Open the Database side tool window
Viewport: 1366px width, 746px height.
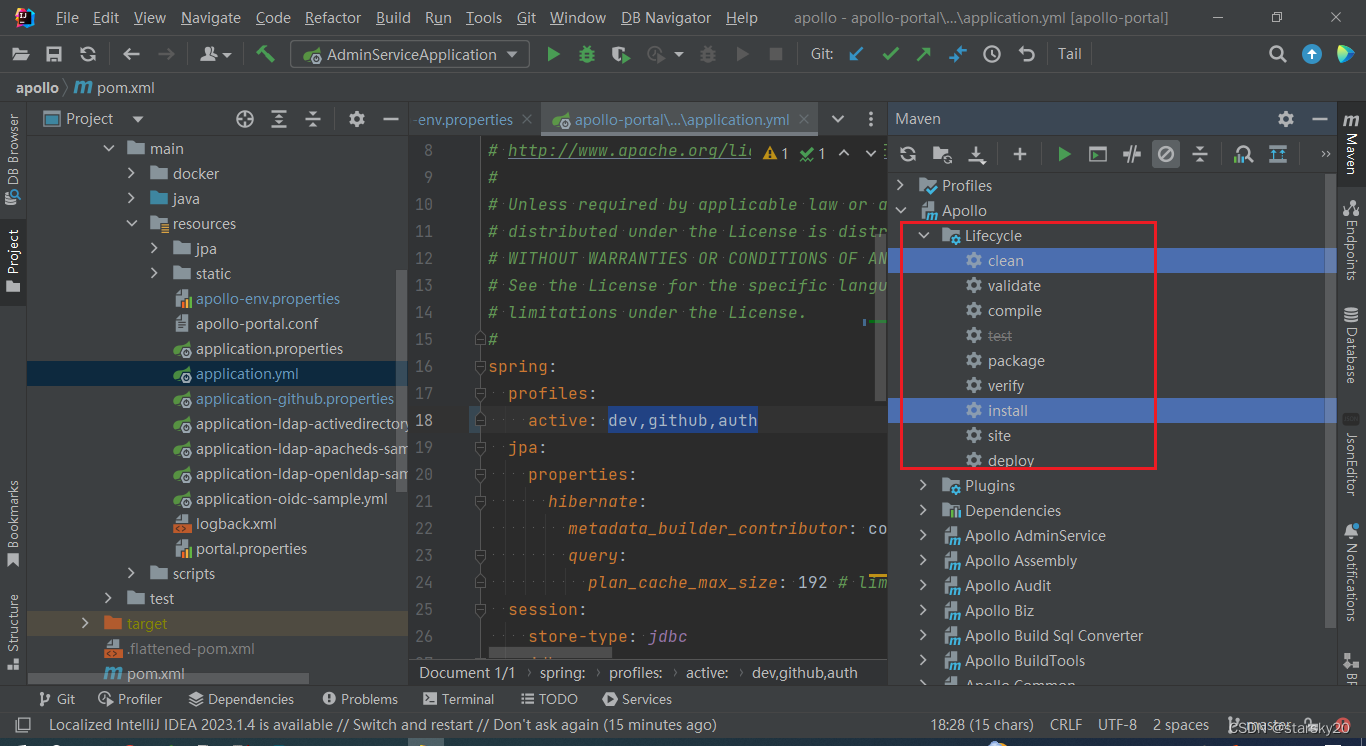coord(1351,346)
